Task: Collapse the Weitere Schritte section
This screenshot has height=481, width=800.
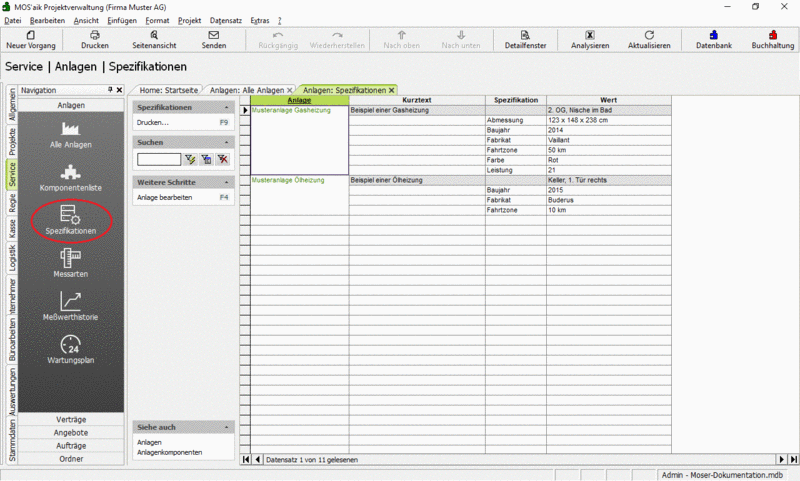Action: (x=227, y=182)
